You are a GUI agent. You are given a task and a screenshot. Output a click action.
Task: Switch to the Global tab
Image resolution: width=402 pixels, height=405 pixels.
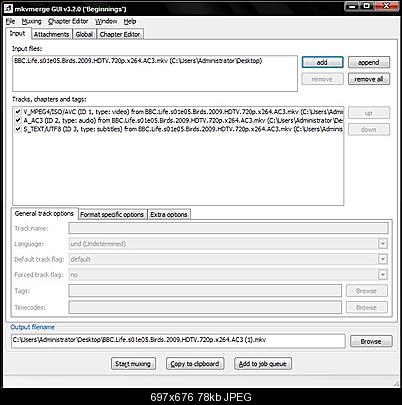(x=84, y=34)
